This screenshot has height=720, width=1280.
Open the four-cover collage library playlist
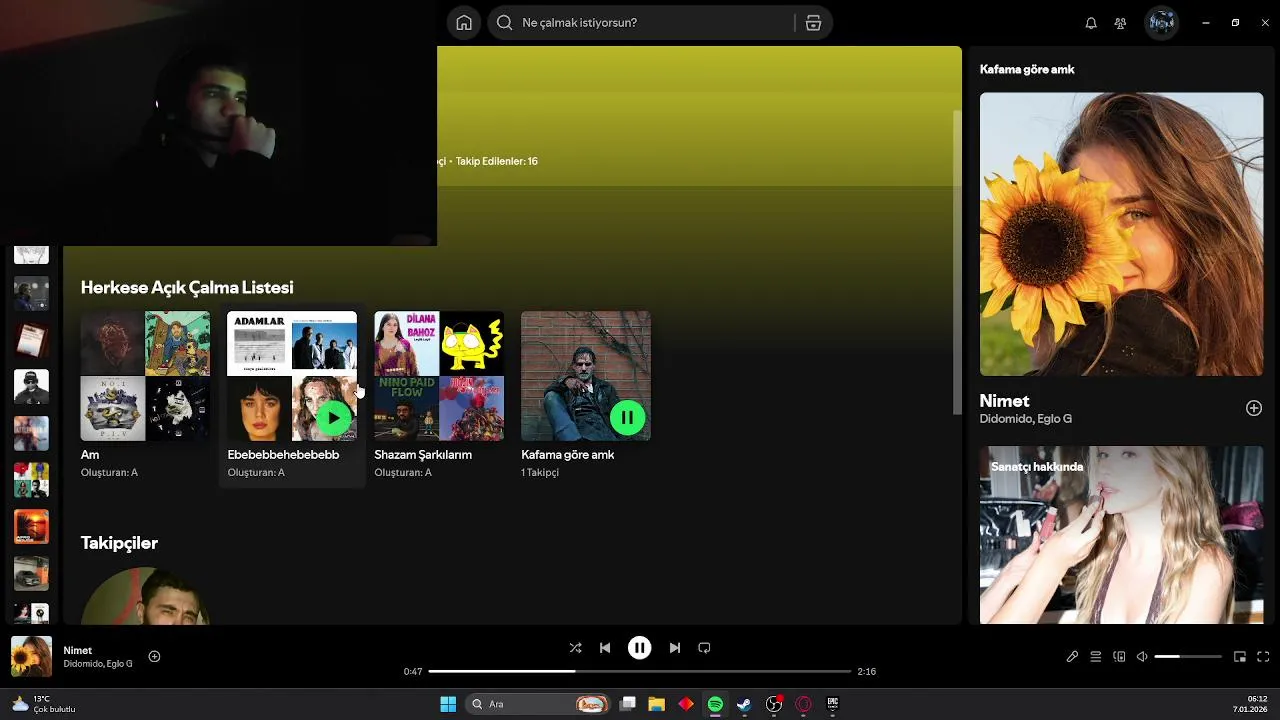click(x=31, y=480)
